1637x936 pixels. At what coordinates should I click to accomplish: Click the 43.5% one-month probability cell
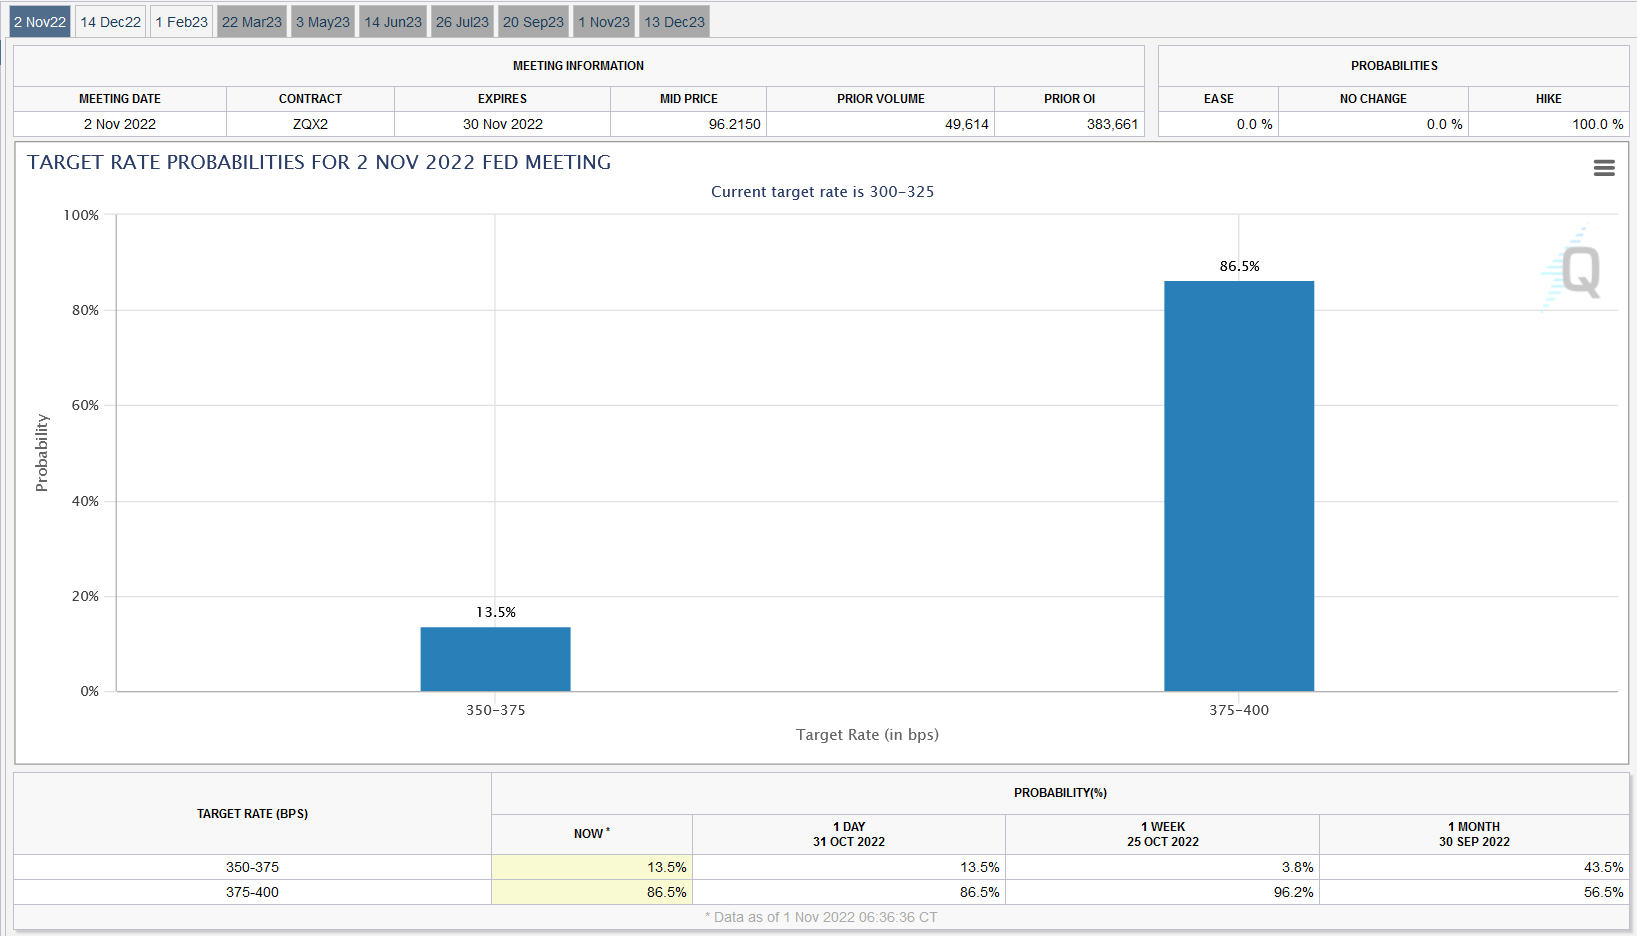point(1474,867)
